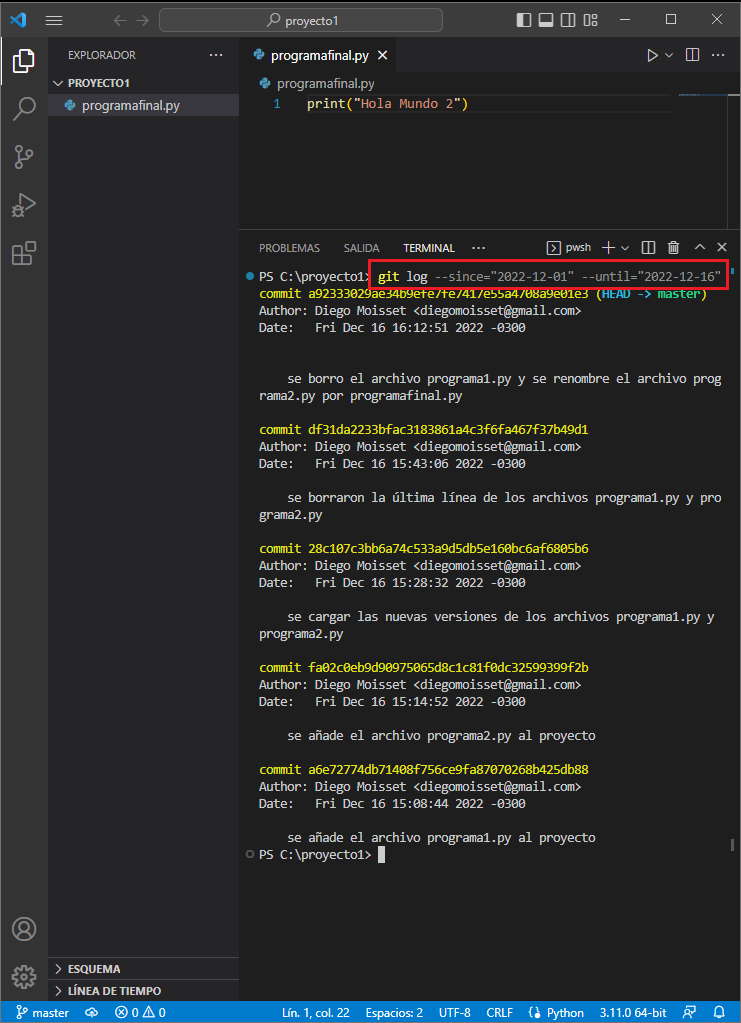The height and width of the screenshot is (1023, 741).
Task: Click commit hash fa02c0eb9d90975 in terminal
Action: 448,667
